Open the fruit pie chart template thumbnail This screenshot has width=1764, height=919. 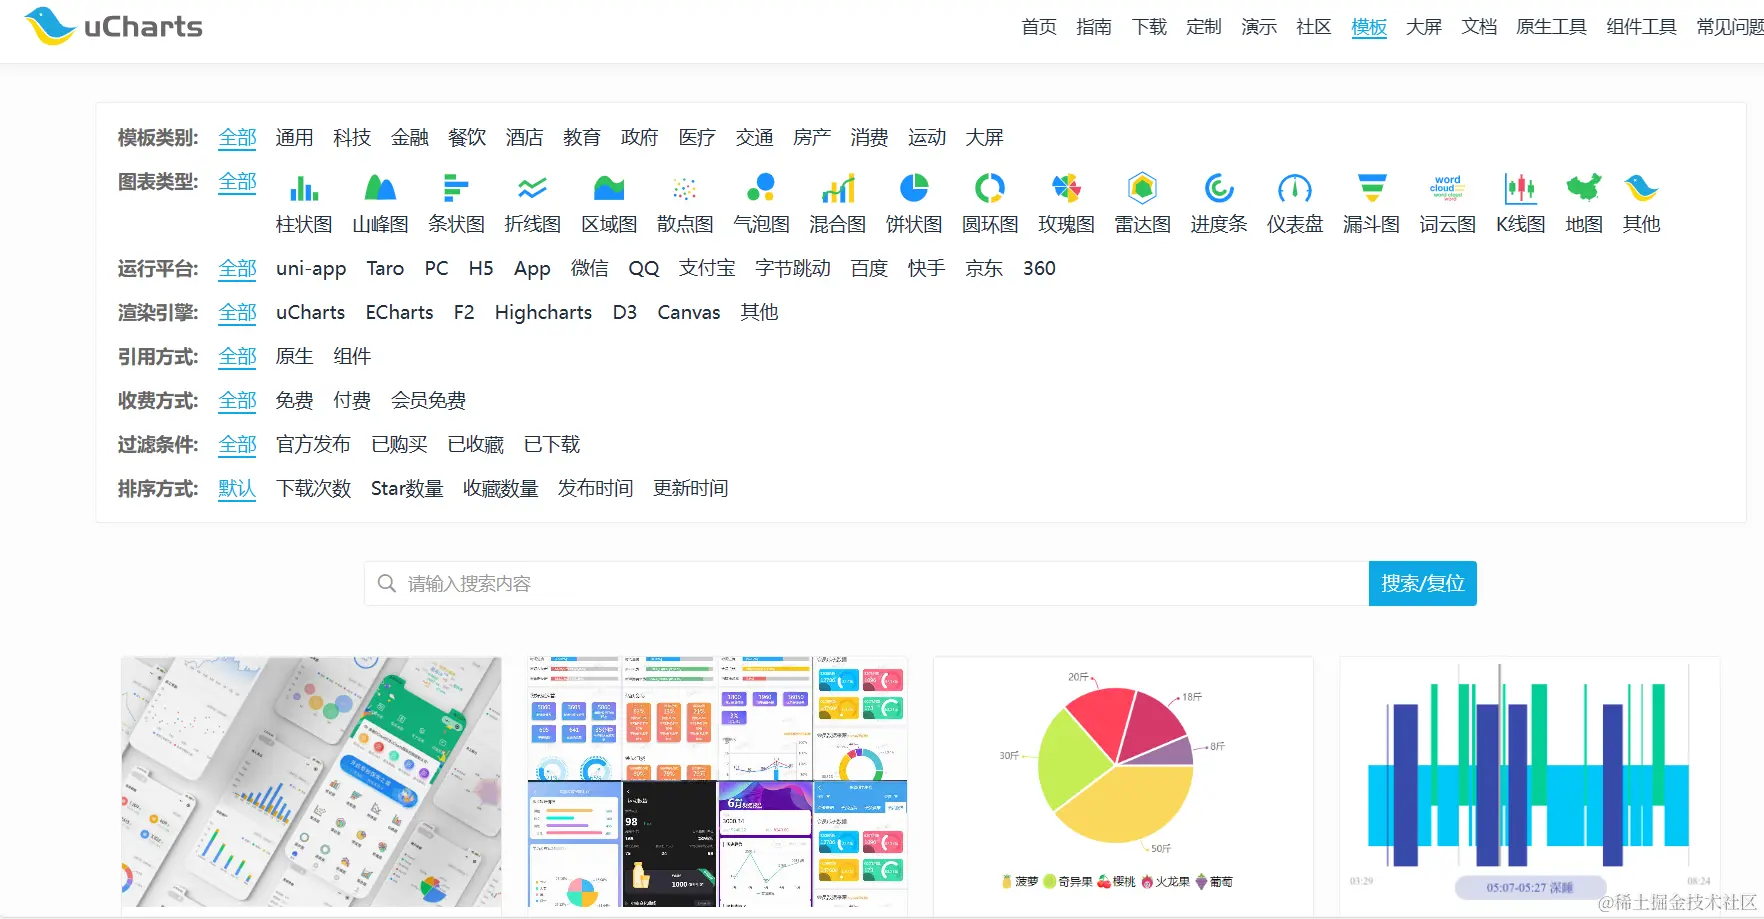click(x=1123, y=782)
